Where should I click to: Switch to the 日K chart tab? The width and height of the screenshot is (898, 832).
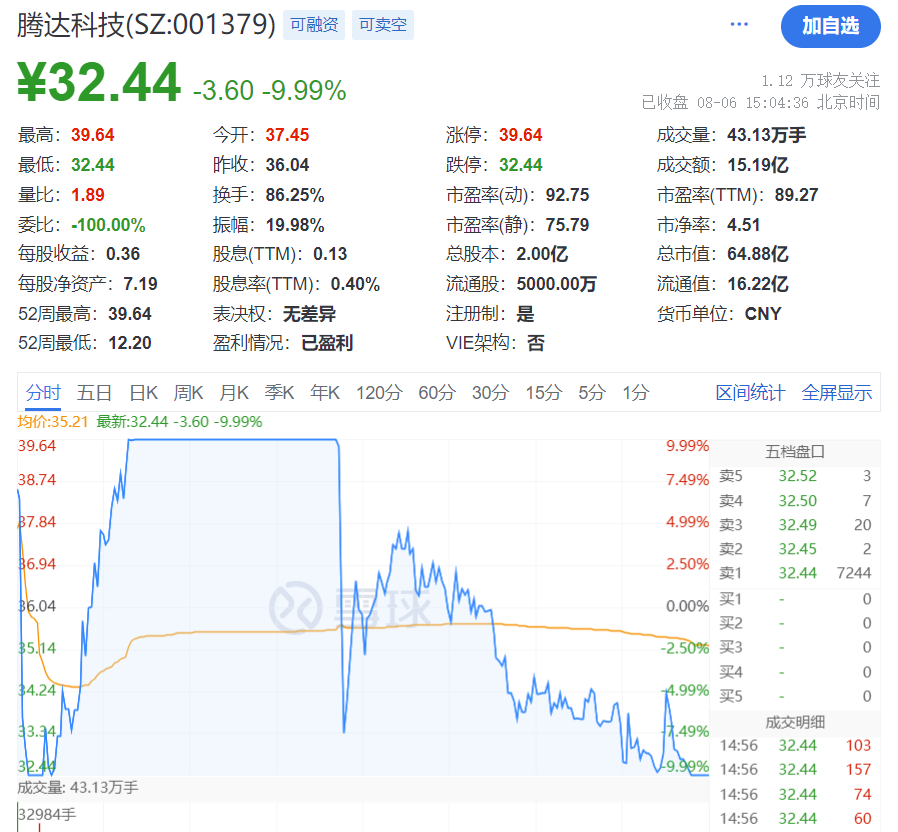(x=144, y=393)
